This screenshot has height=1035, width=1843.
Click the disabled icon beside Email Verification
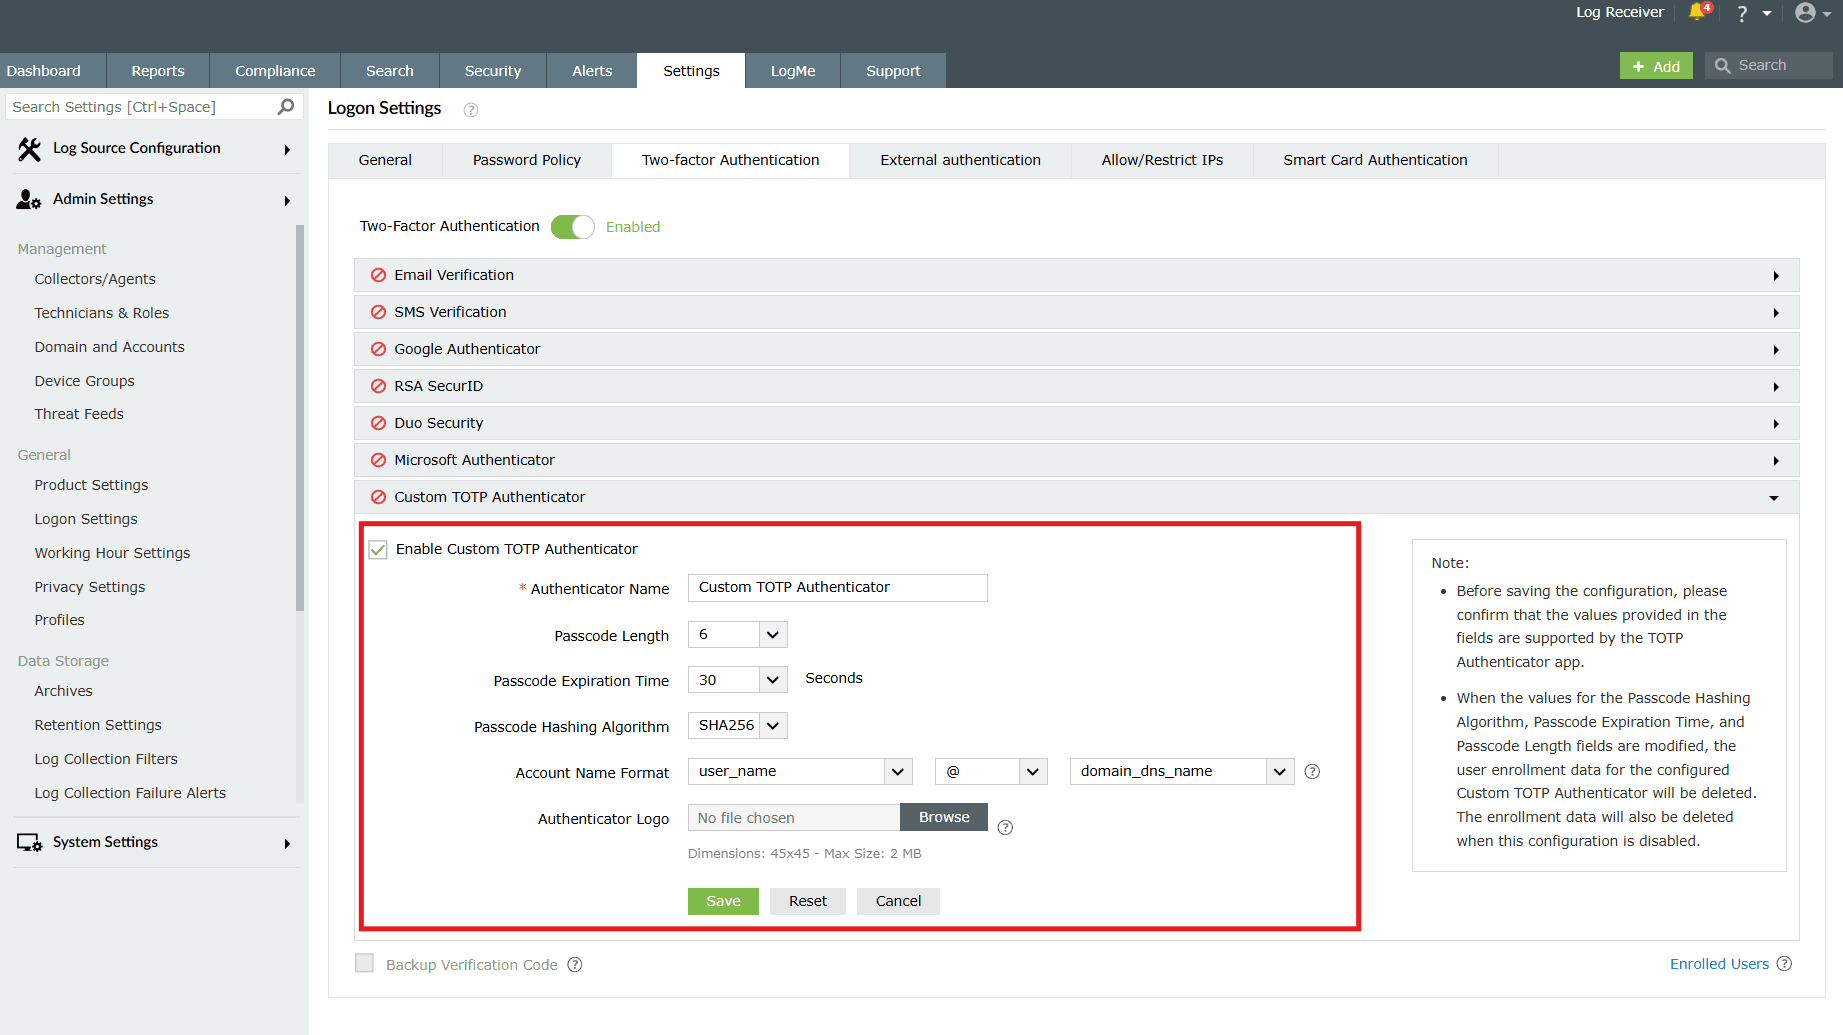tap(379, 275)
